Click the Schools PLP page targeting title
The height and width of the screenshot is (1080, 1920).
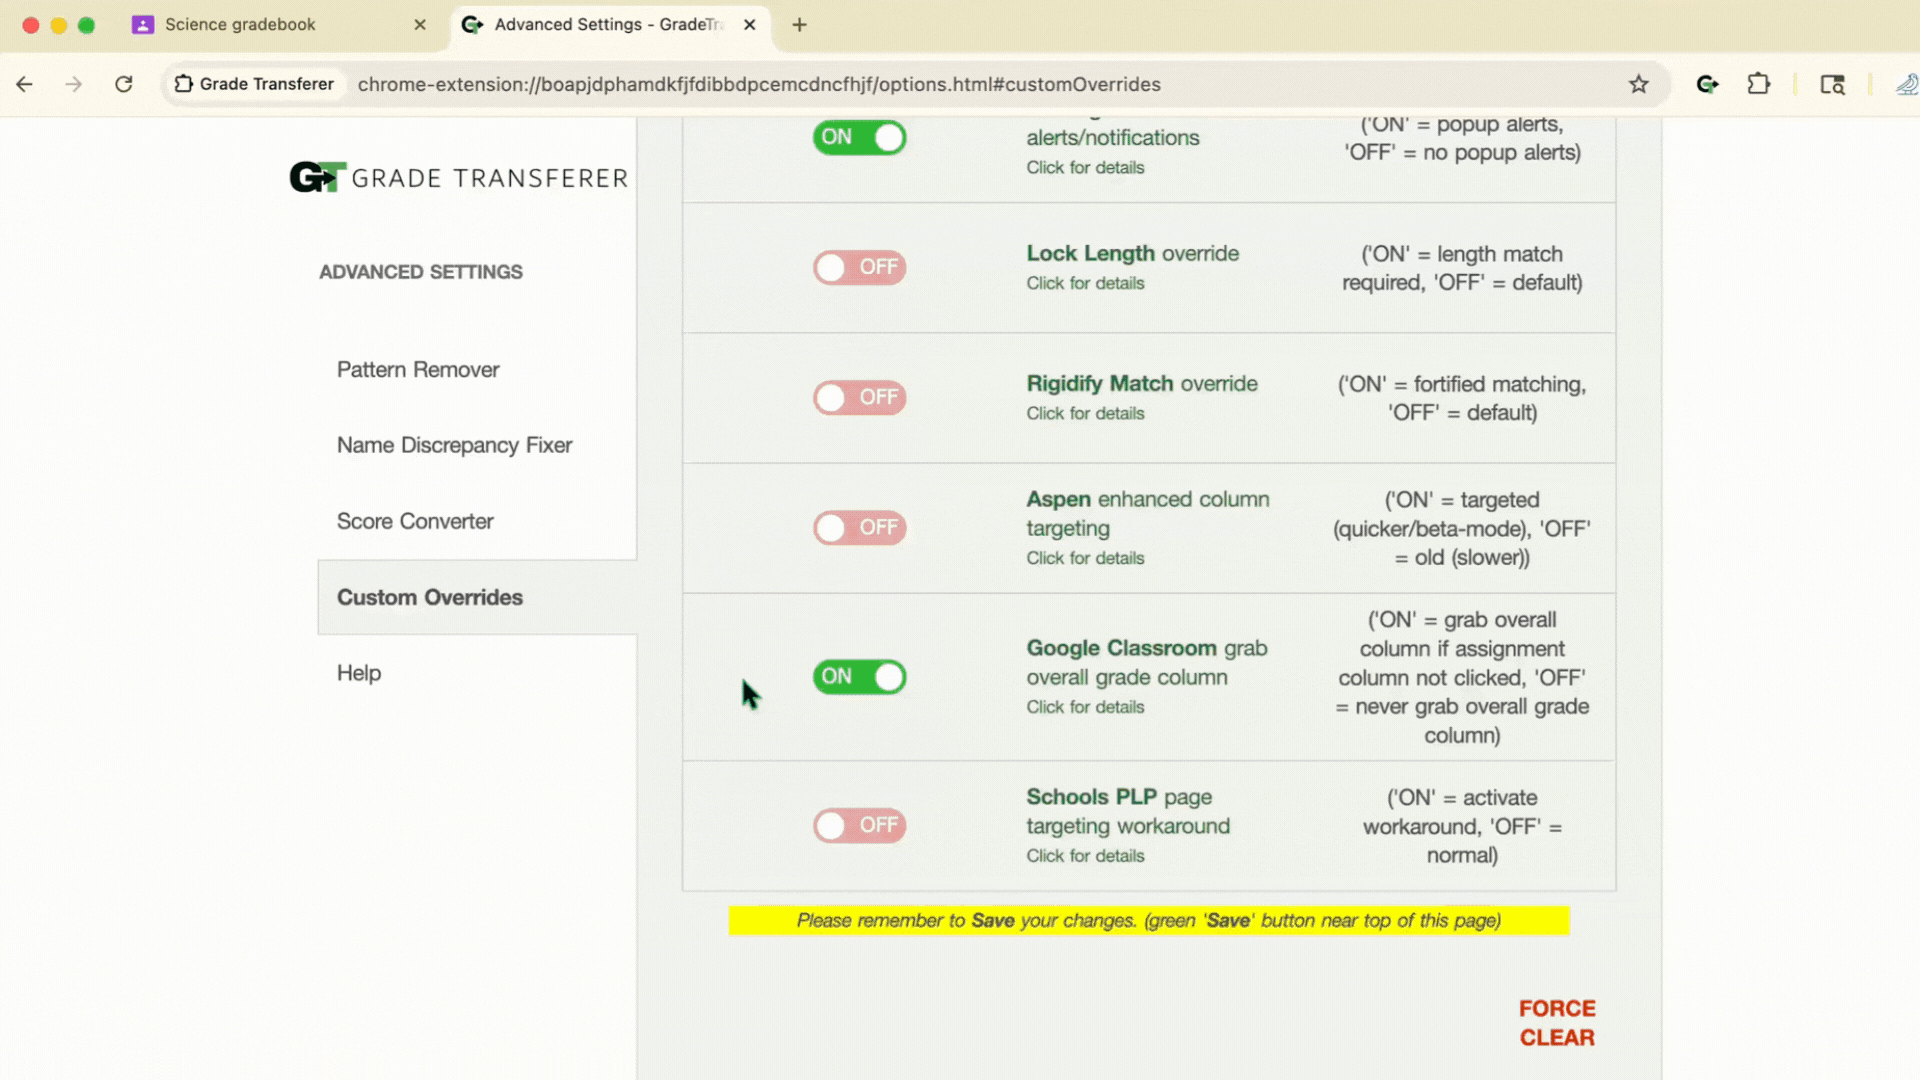point(1128,812)
